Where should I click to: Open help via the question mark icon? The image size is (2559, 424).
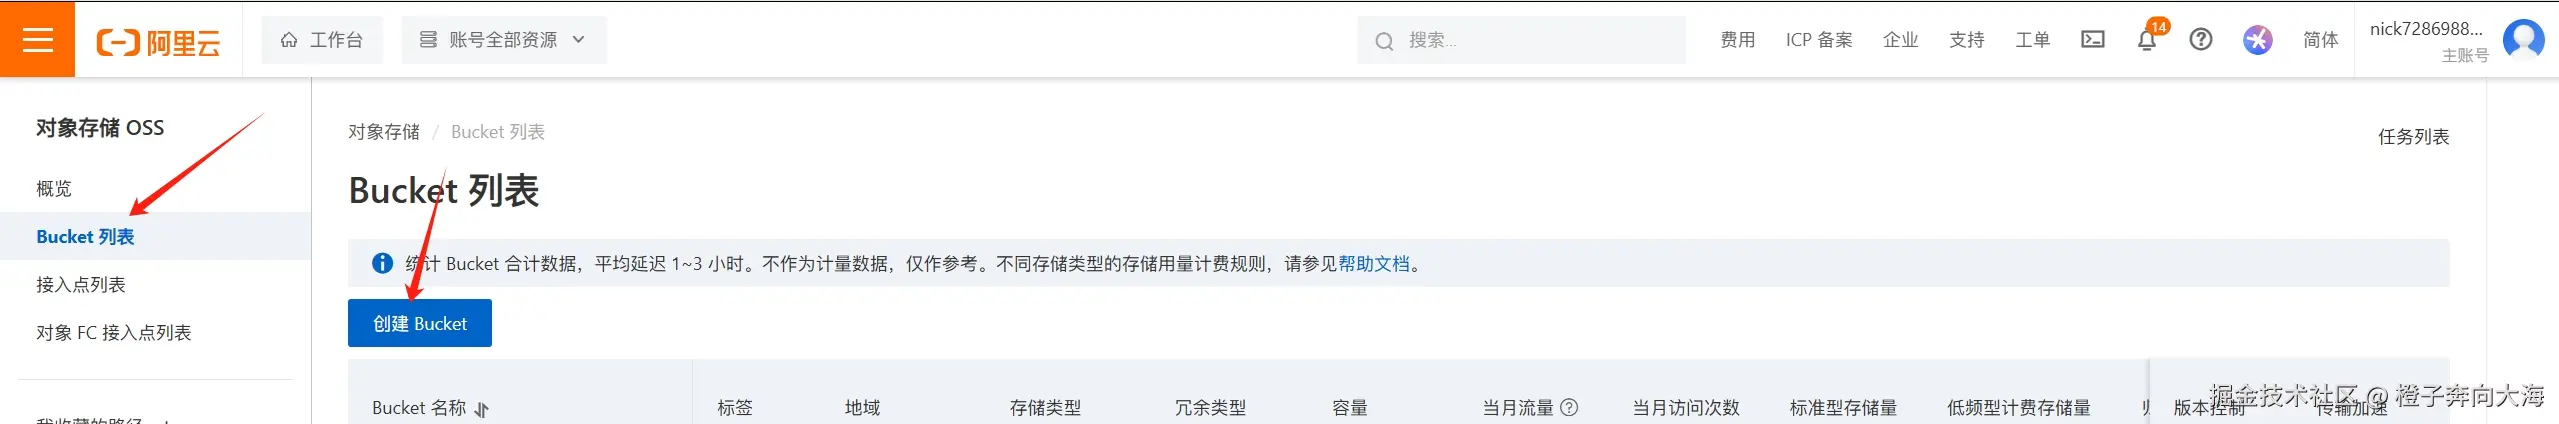click(x=2200, y=40)
